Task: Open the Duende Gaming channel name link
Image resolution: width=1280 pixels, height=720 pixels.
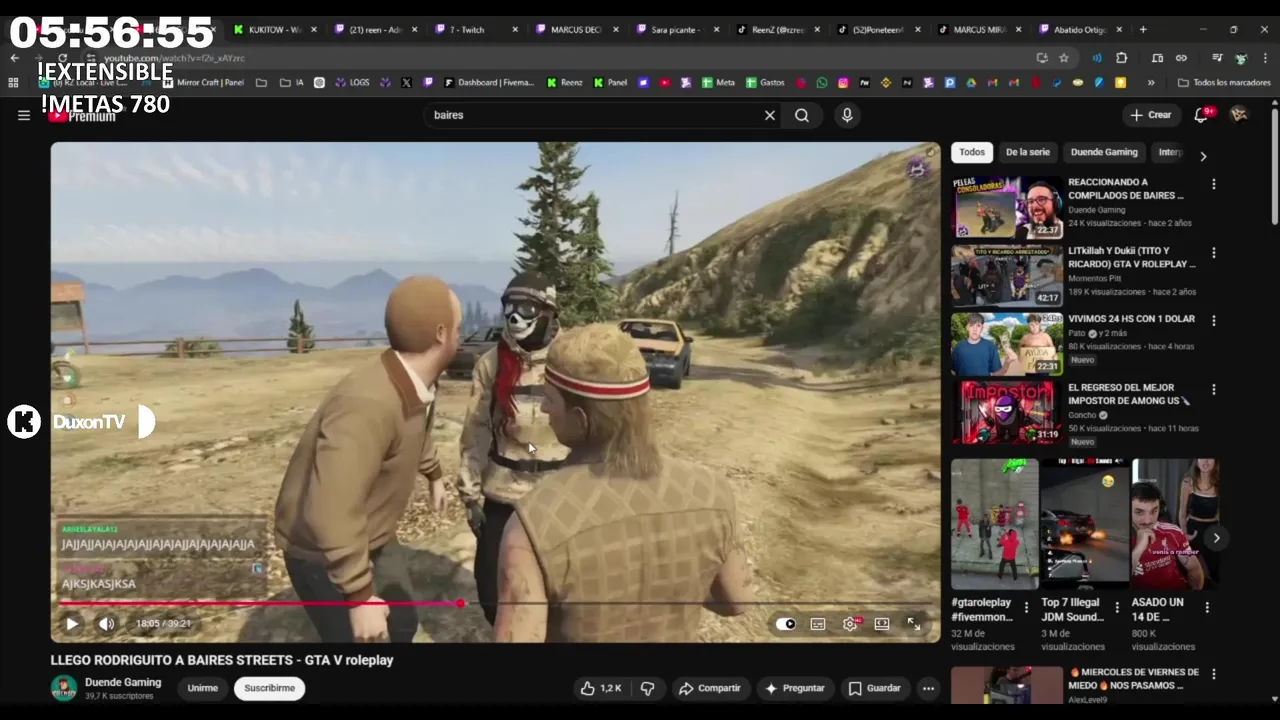Action: click(123, 682)
